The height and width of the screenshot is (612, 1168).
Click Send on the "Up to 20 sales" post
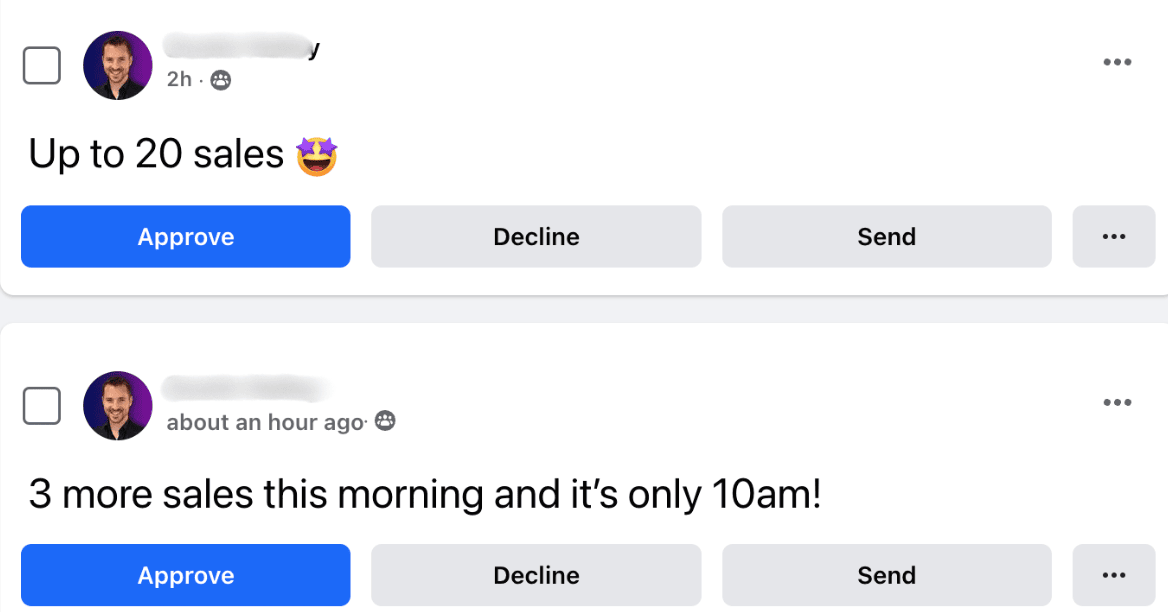[x=886, y=236]
